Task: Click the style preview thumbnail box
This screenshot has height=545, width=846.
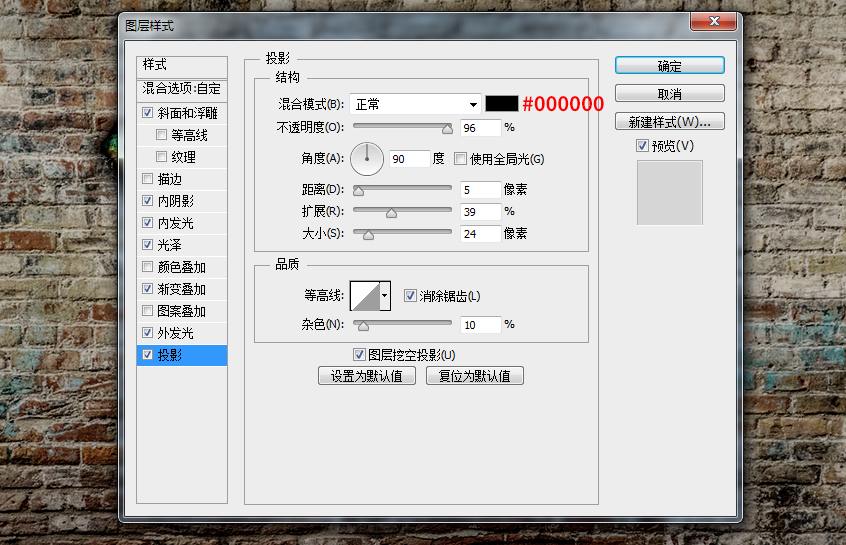Action: coord(670,193)
